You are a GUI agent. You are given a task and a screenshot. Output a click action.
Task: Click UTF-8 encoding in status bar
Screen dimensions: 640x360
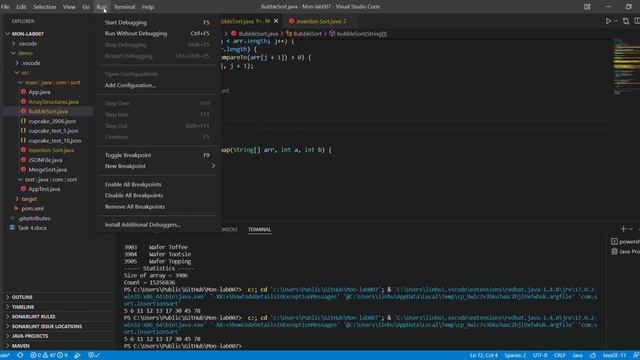tap(540, 356)
